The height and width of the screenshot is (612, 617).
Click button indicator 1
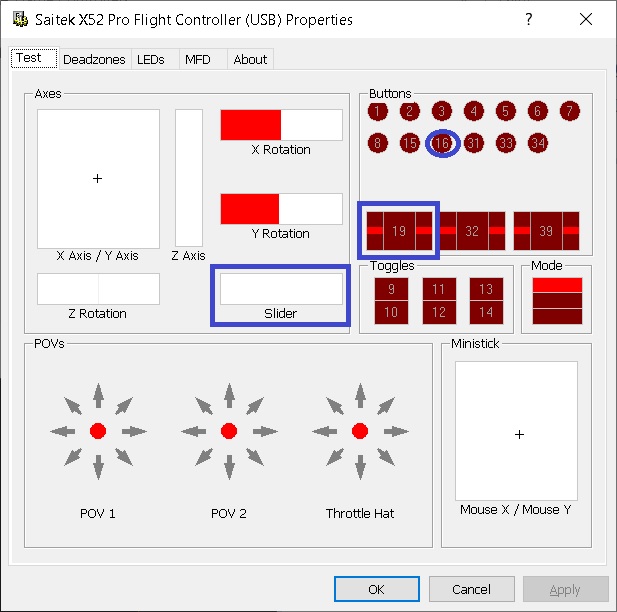[x=377, y=111]
